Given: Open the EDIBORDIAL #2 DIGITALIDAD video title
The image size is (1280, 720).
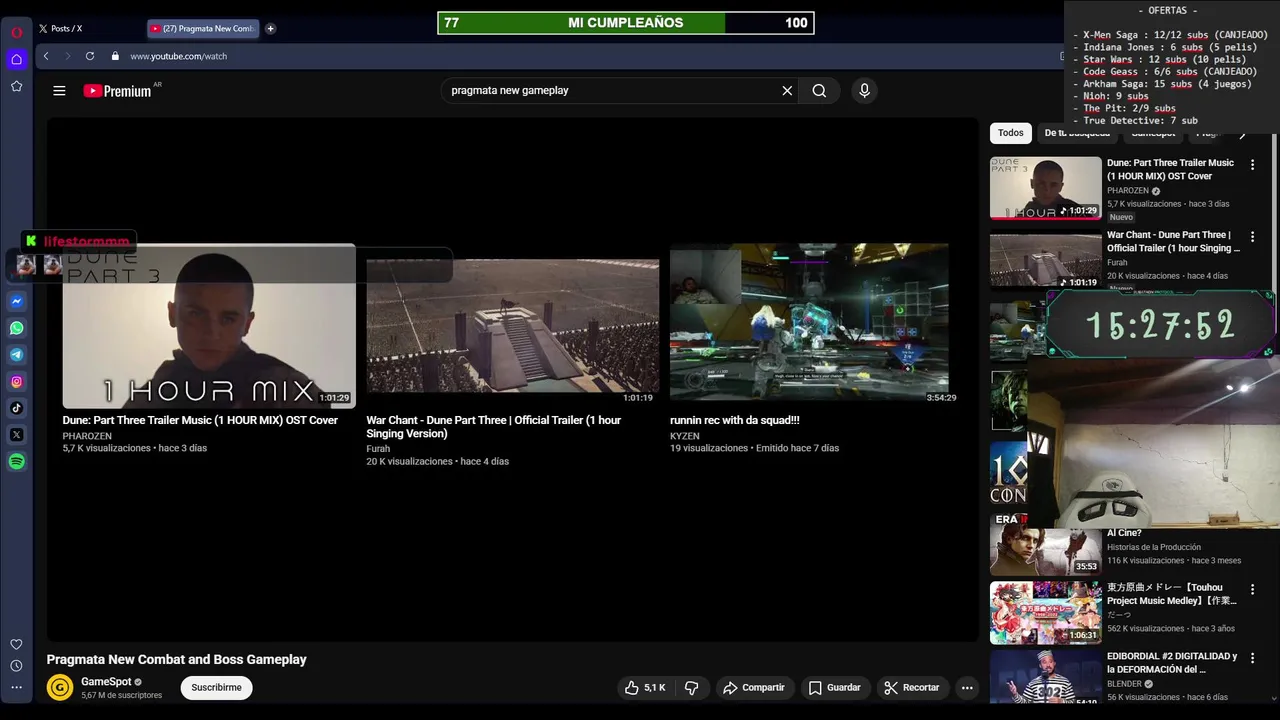Looking at the screenshot, I should pos(1172,663).
